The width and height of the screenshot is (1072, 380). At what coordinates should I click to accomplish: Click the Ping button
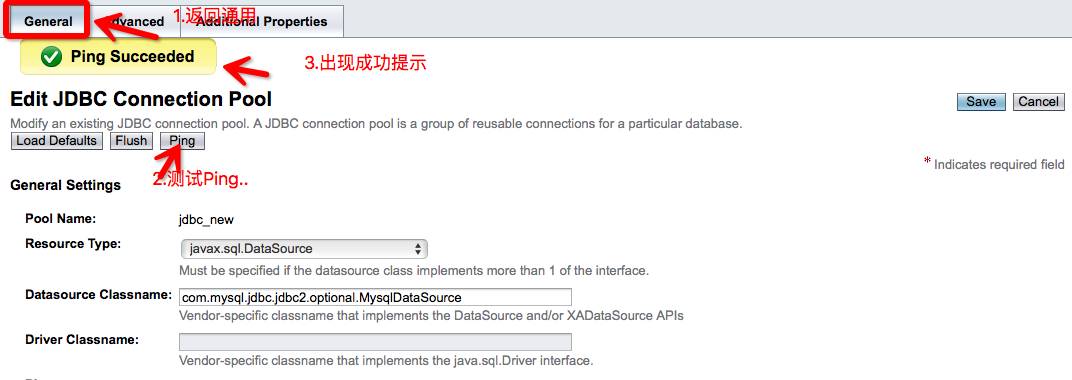tap(182, 141)
